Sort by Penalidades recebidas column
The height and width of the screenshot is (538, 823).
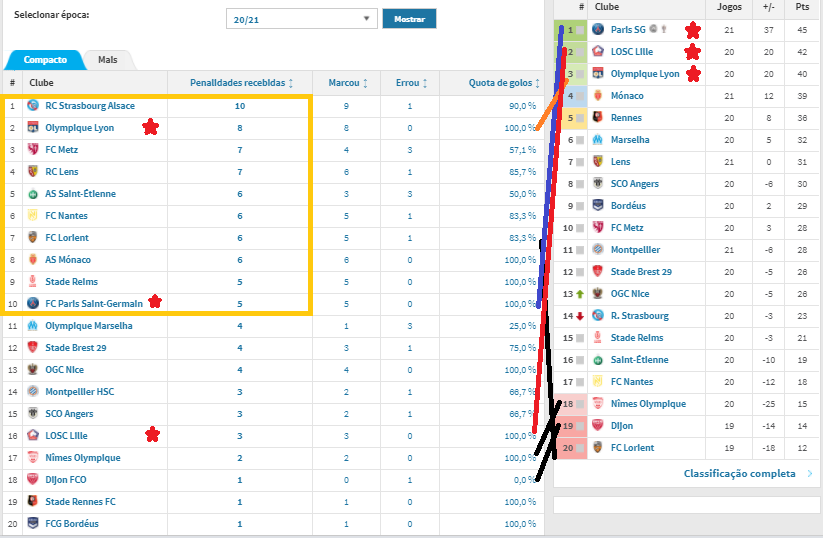coord(241,83)
